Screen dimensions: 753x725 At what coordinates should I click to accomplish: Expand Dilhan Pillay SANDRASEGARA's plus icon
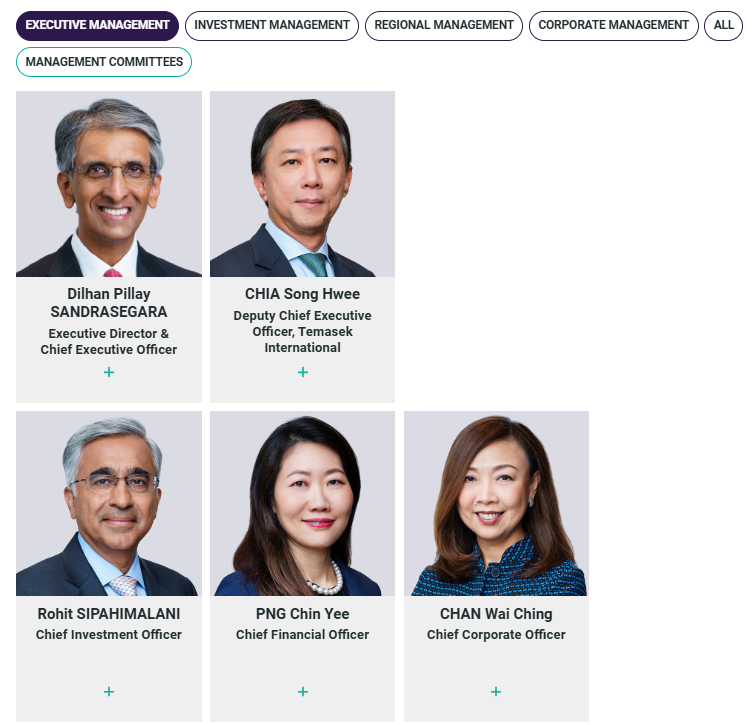(109, 372)
